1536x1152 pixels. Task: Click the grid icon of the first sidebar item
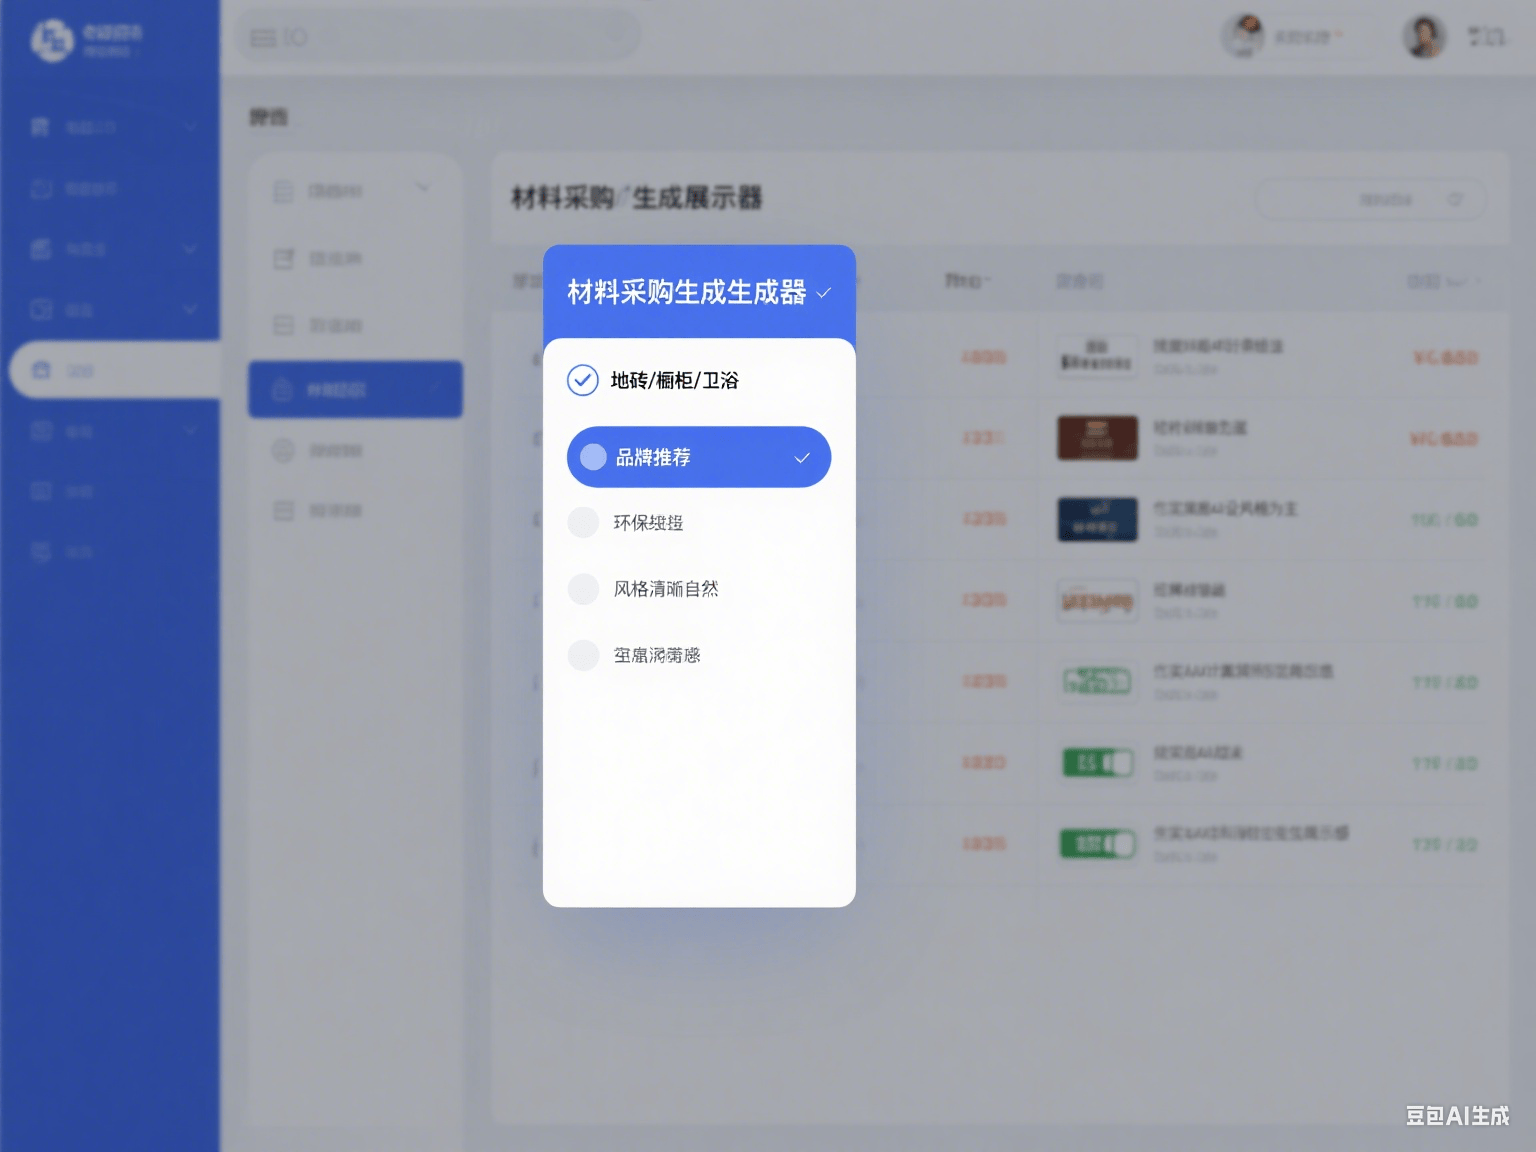[40, 127]
